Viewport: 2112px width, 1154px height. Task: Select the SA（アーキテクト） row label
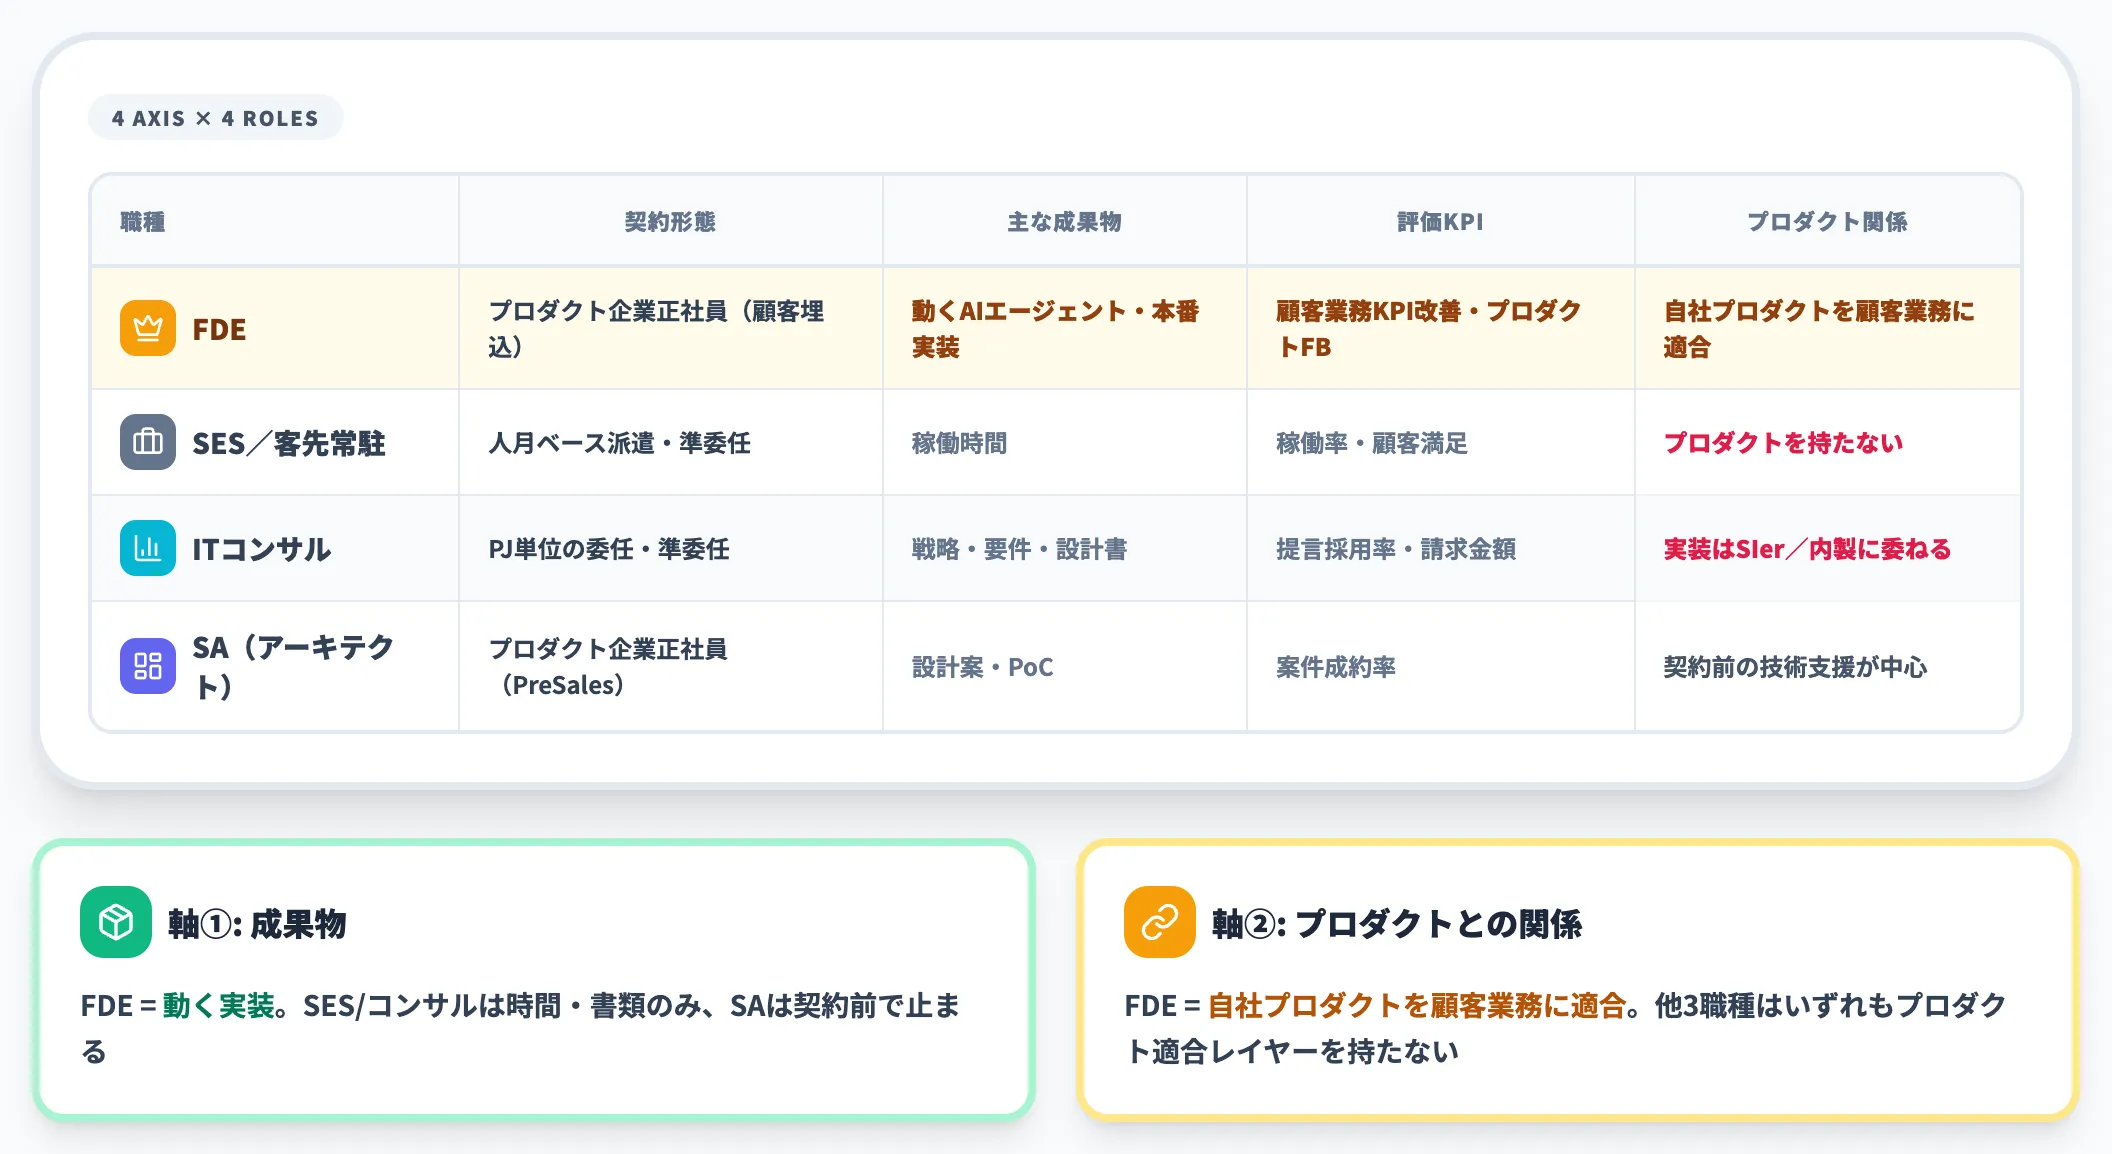coord(294,666)
